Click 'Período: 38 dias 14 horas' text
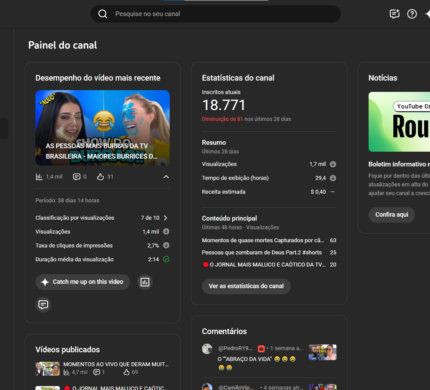 pyautogui.click(x=67, y=201)
